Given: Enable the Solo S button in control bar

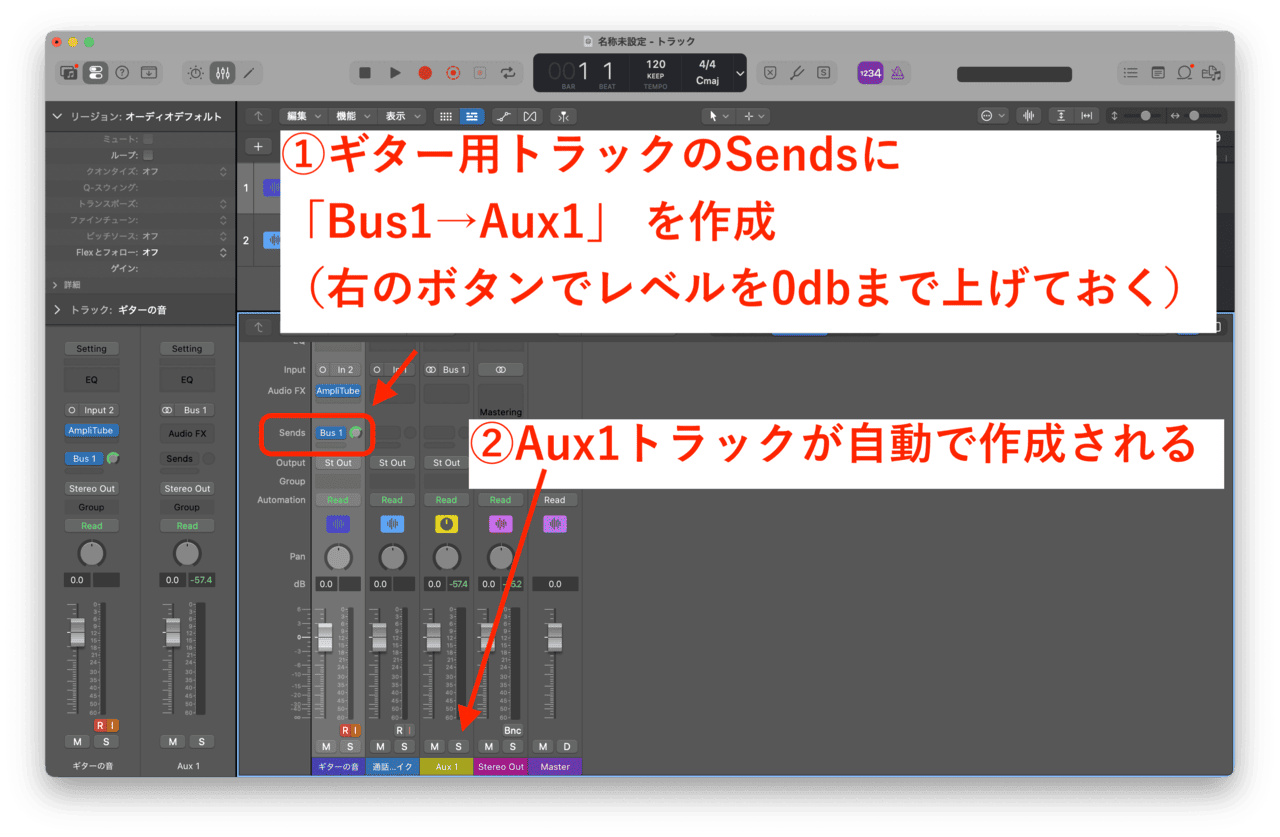Looking at the screenshot, I should tap(823, 72).
